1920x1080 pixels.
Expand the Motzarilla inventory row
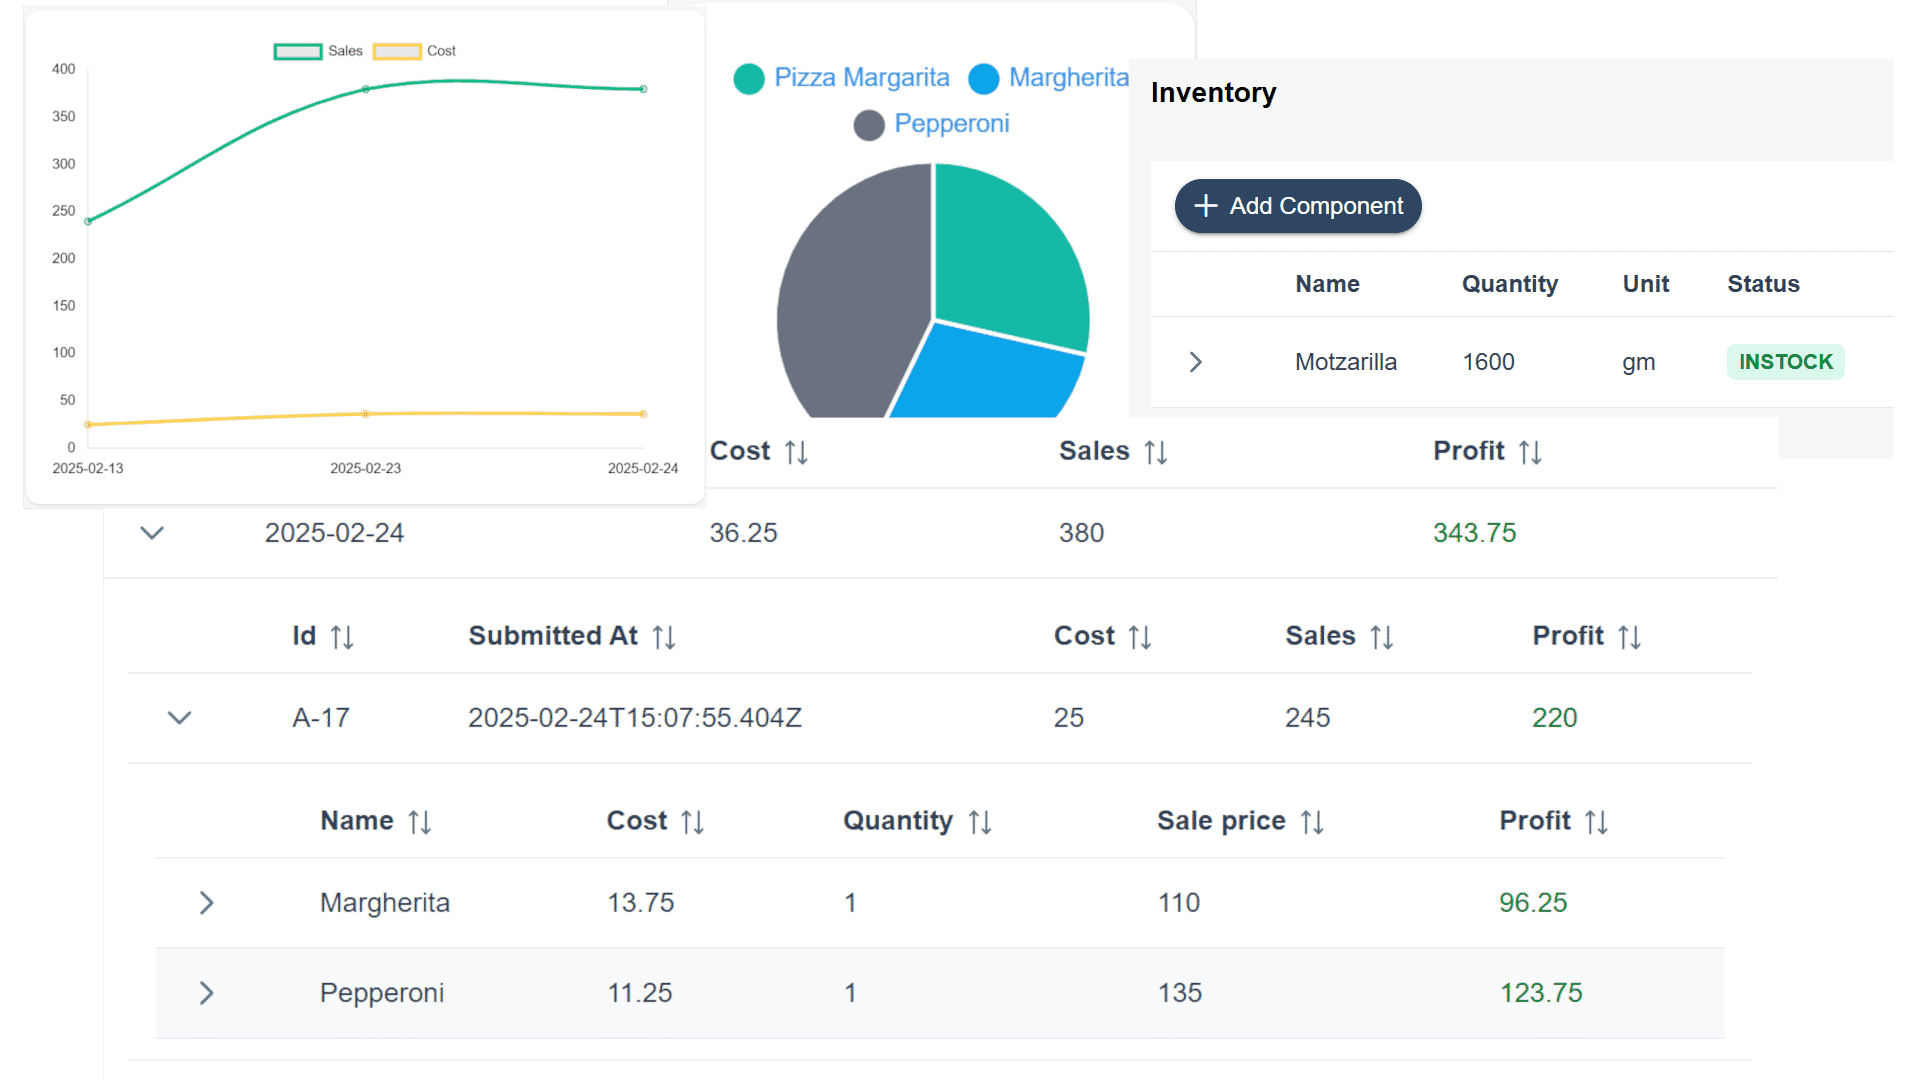tap(1195, 362)
